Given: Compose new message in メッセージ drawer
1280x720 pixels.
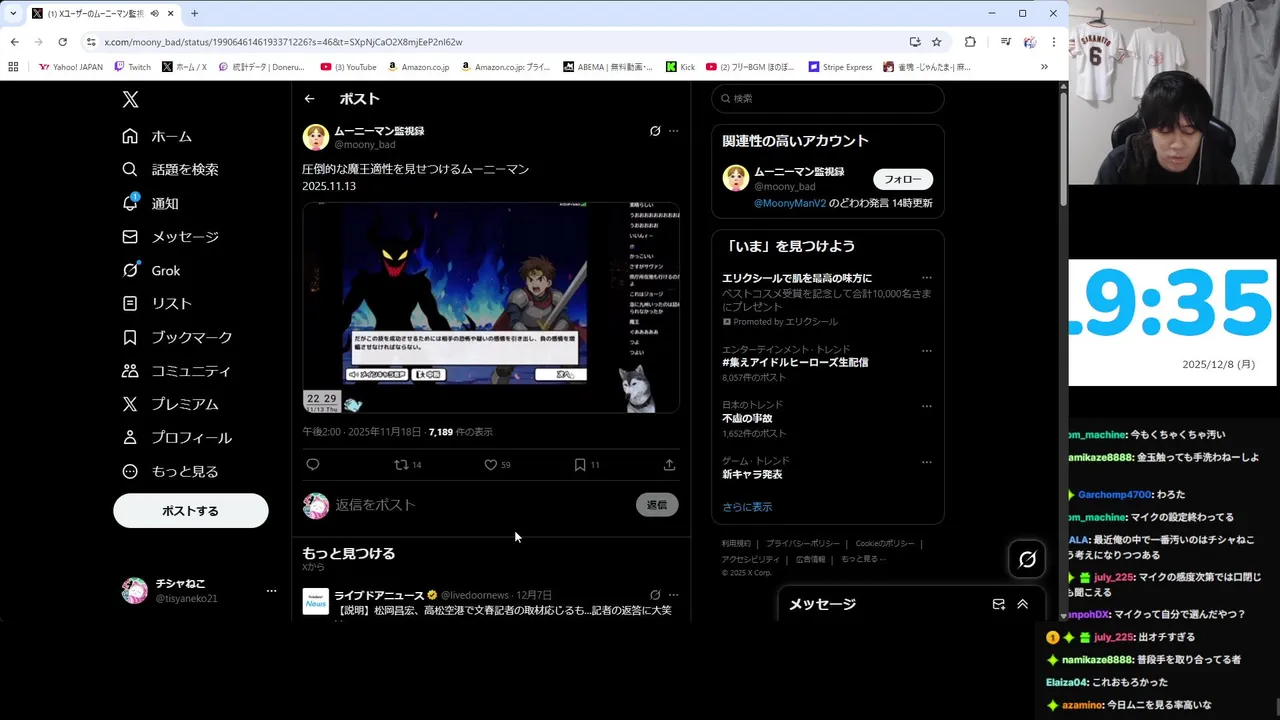Looking at the screenshot, I should click(998, 604).
